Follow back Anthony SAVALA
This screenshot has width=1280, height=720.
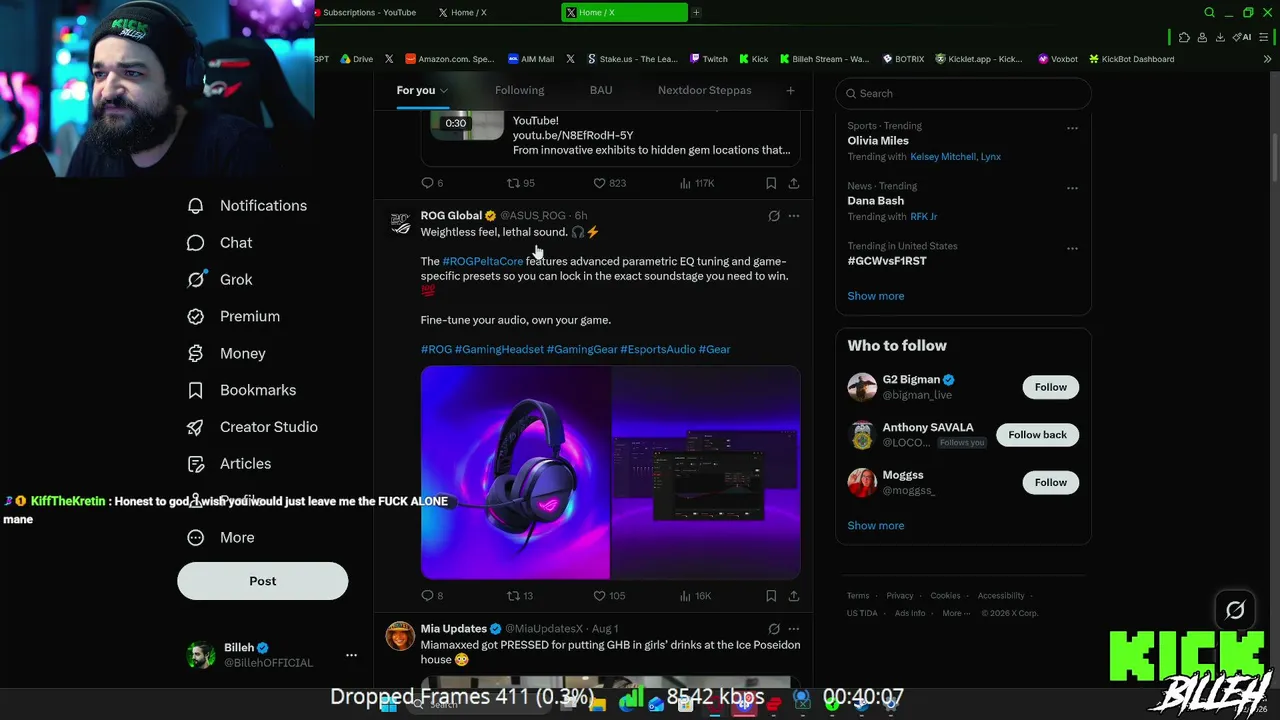1037,435
